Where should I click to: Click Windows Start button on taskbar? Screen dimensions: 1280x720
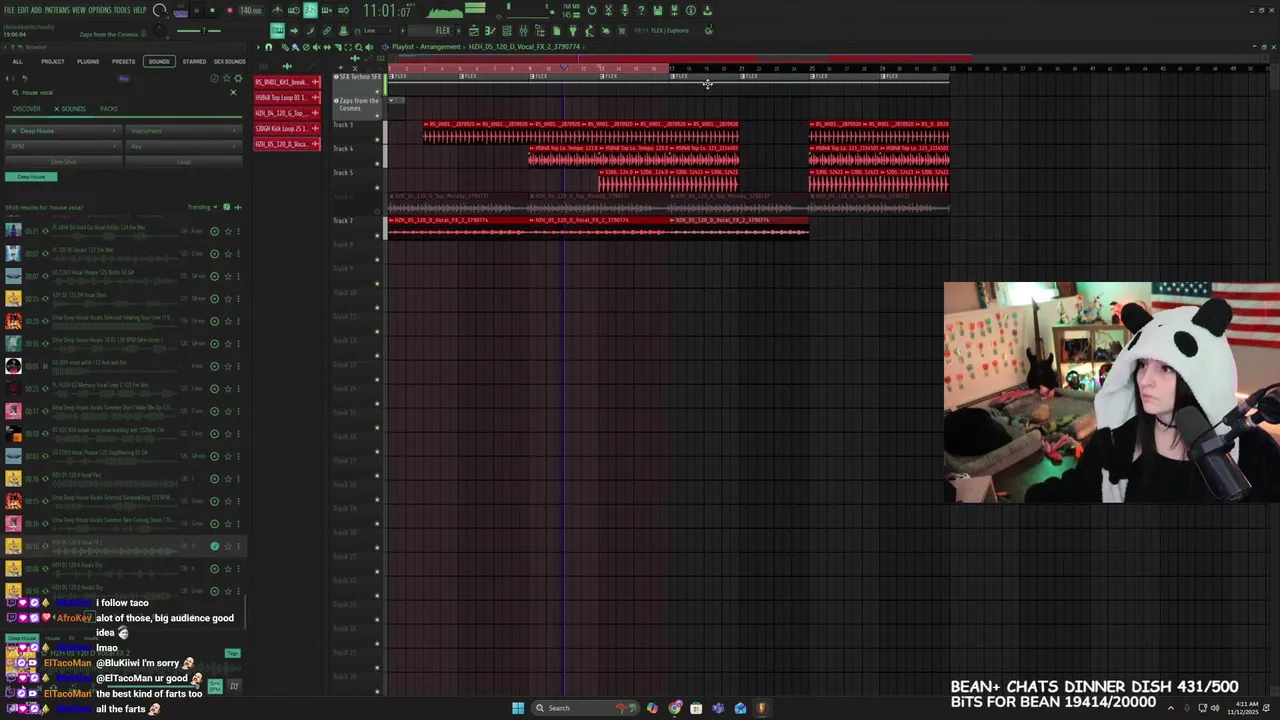[x=518, y=708]
